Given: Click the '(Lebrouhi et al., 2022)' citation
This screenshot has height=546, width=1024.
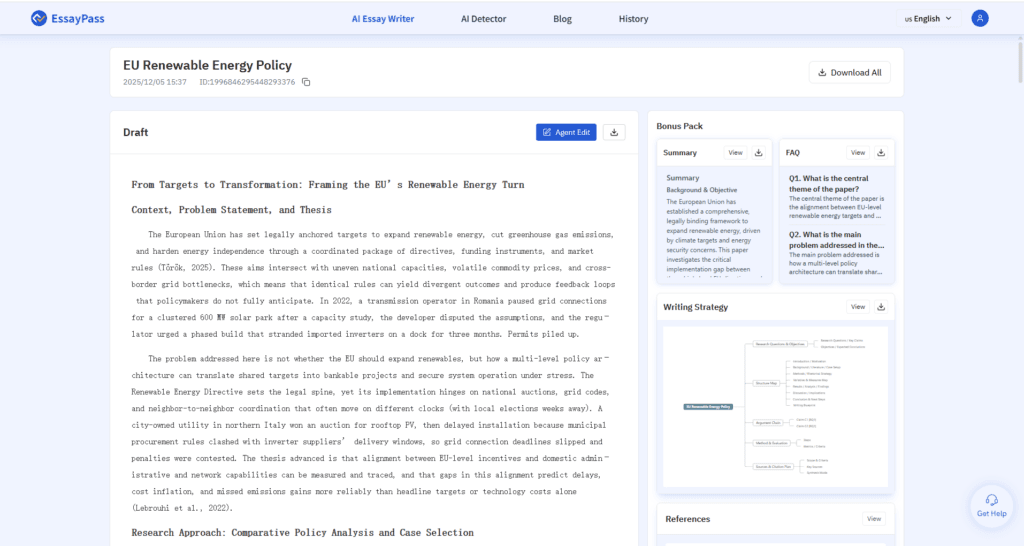Looking at the screenshot, I should click(x=182, y=508).
